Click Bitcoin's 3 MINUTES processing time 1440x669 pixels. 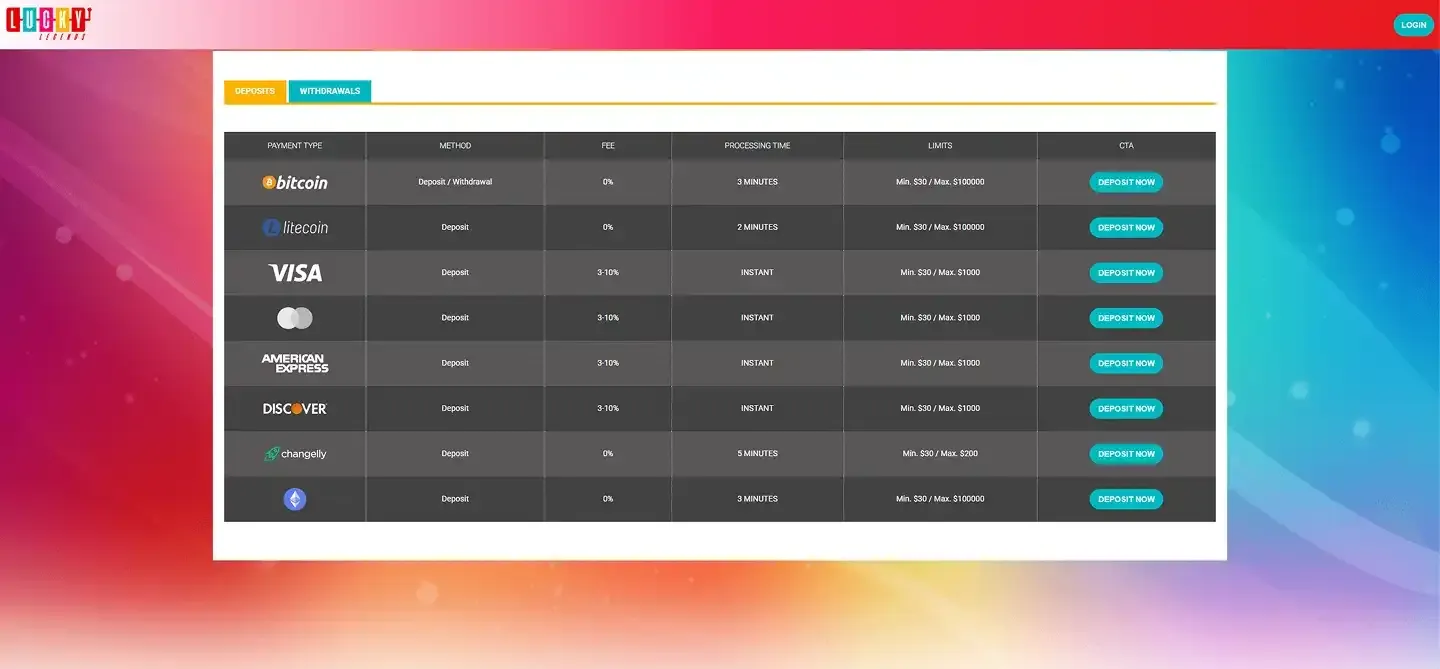(757, 182)
